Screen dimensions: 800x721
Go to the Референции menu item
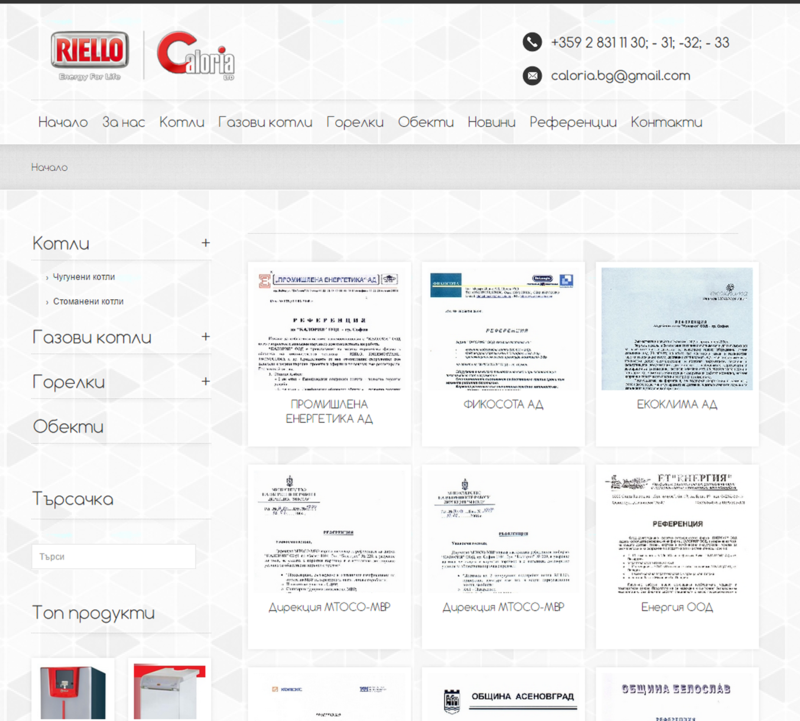573,122
